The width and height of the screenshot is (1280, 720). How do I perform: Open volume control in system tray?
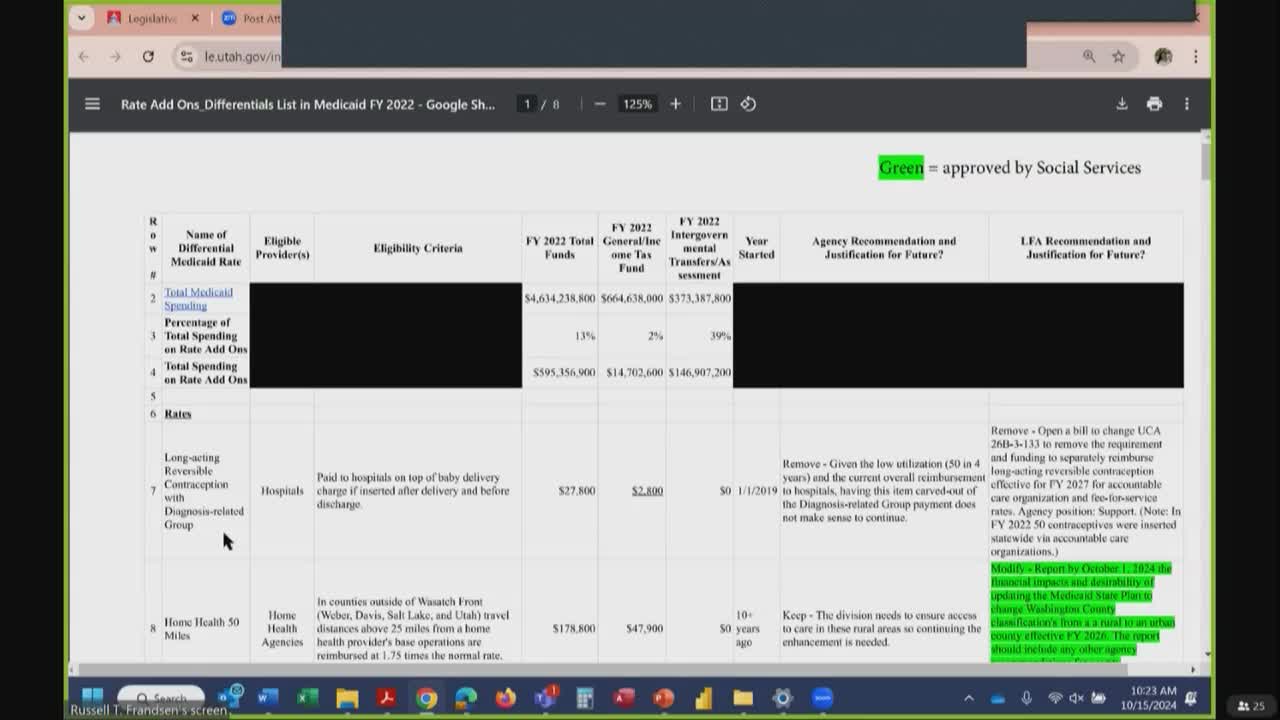click(x=1077, y=698)
